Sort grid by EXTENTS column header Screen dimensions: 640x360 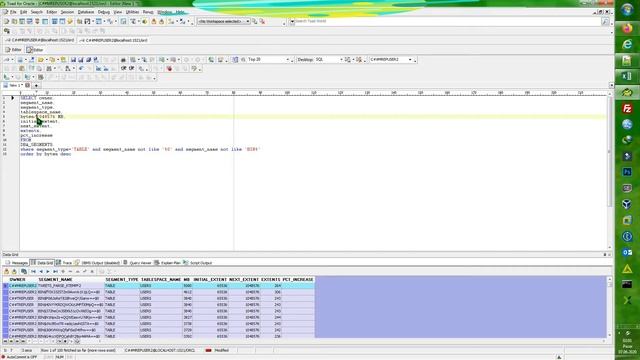pyautogui.click(x=271, y=280)
